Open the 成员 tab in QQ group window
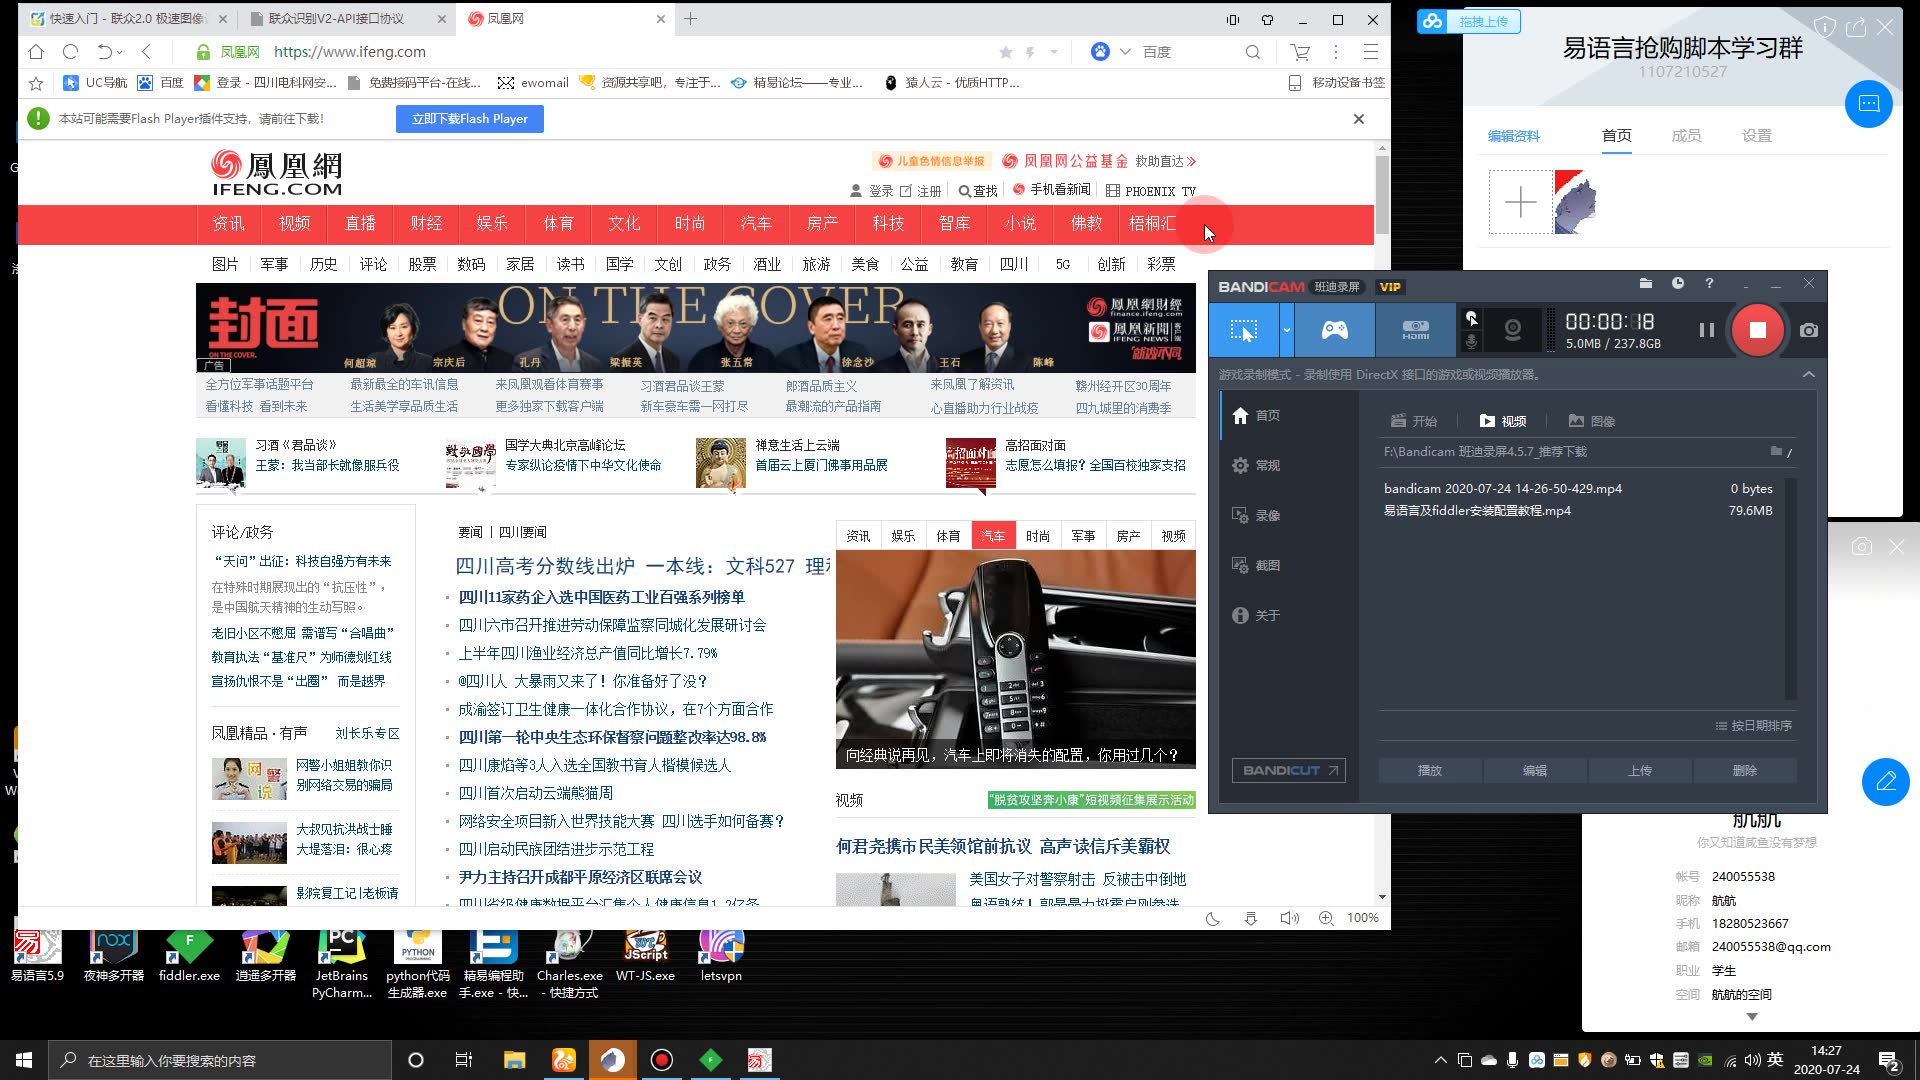 pyautogui.click(x=1686, y=136)
